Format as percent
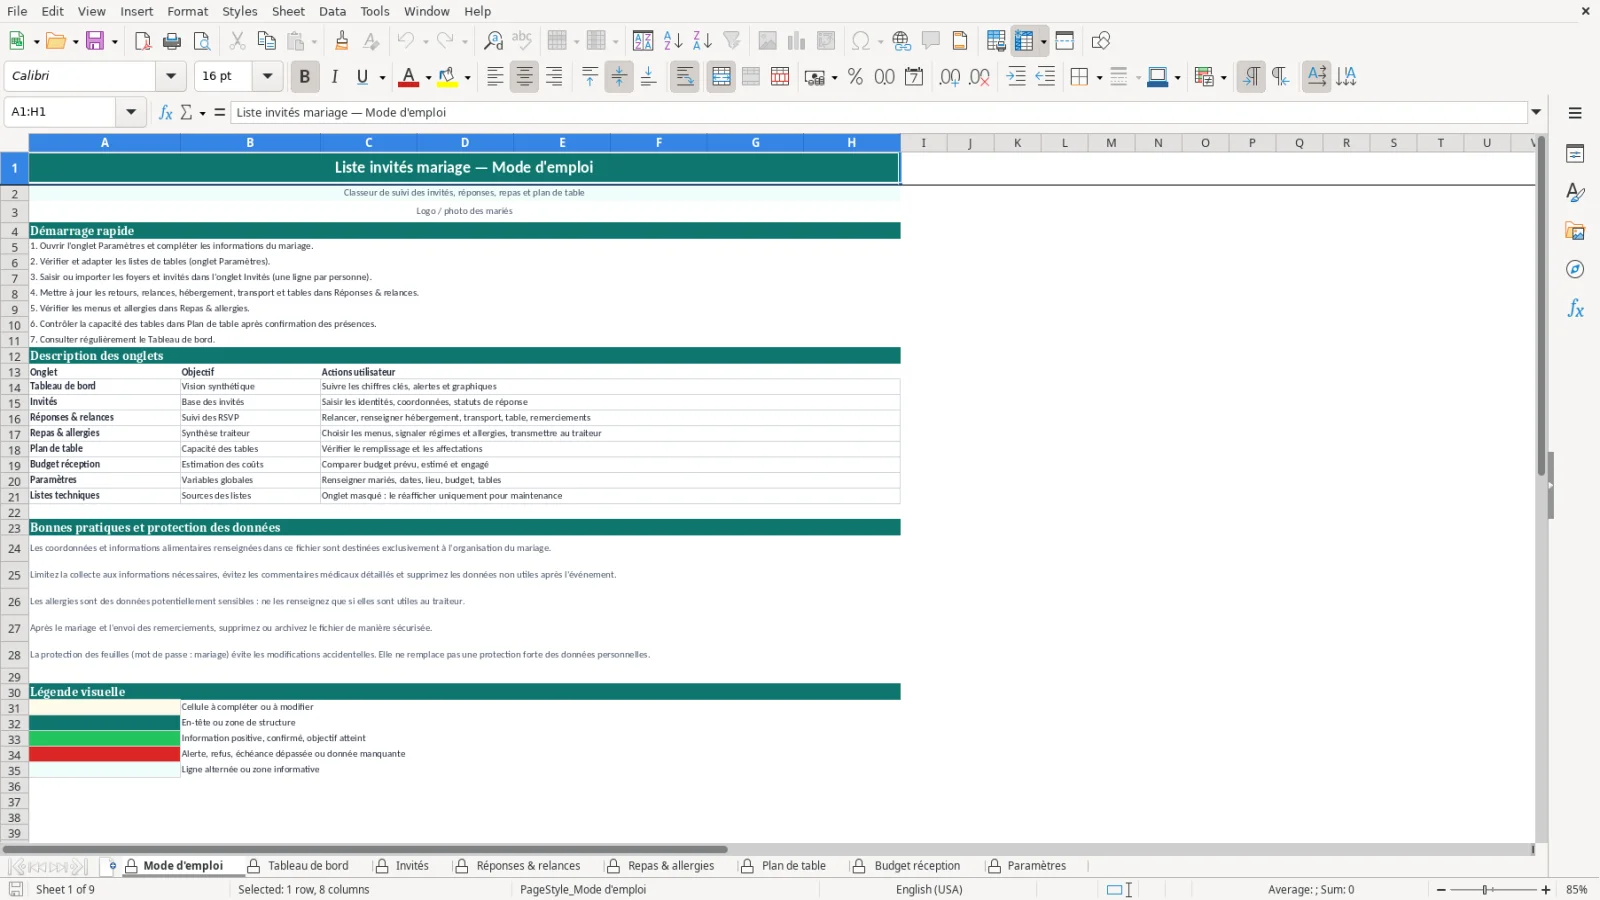Image resolution: width=1600 pixels, height=900 pixels. 855,76
